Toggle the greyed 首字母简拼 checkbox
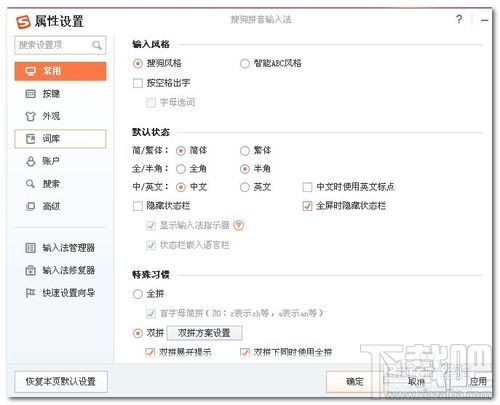 pyautogui.click(x=151, y=313)
